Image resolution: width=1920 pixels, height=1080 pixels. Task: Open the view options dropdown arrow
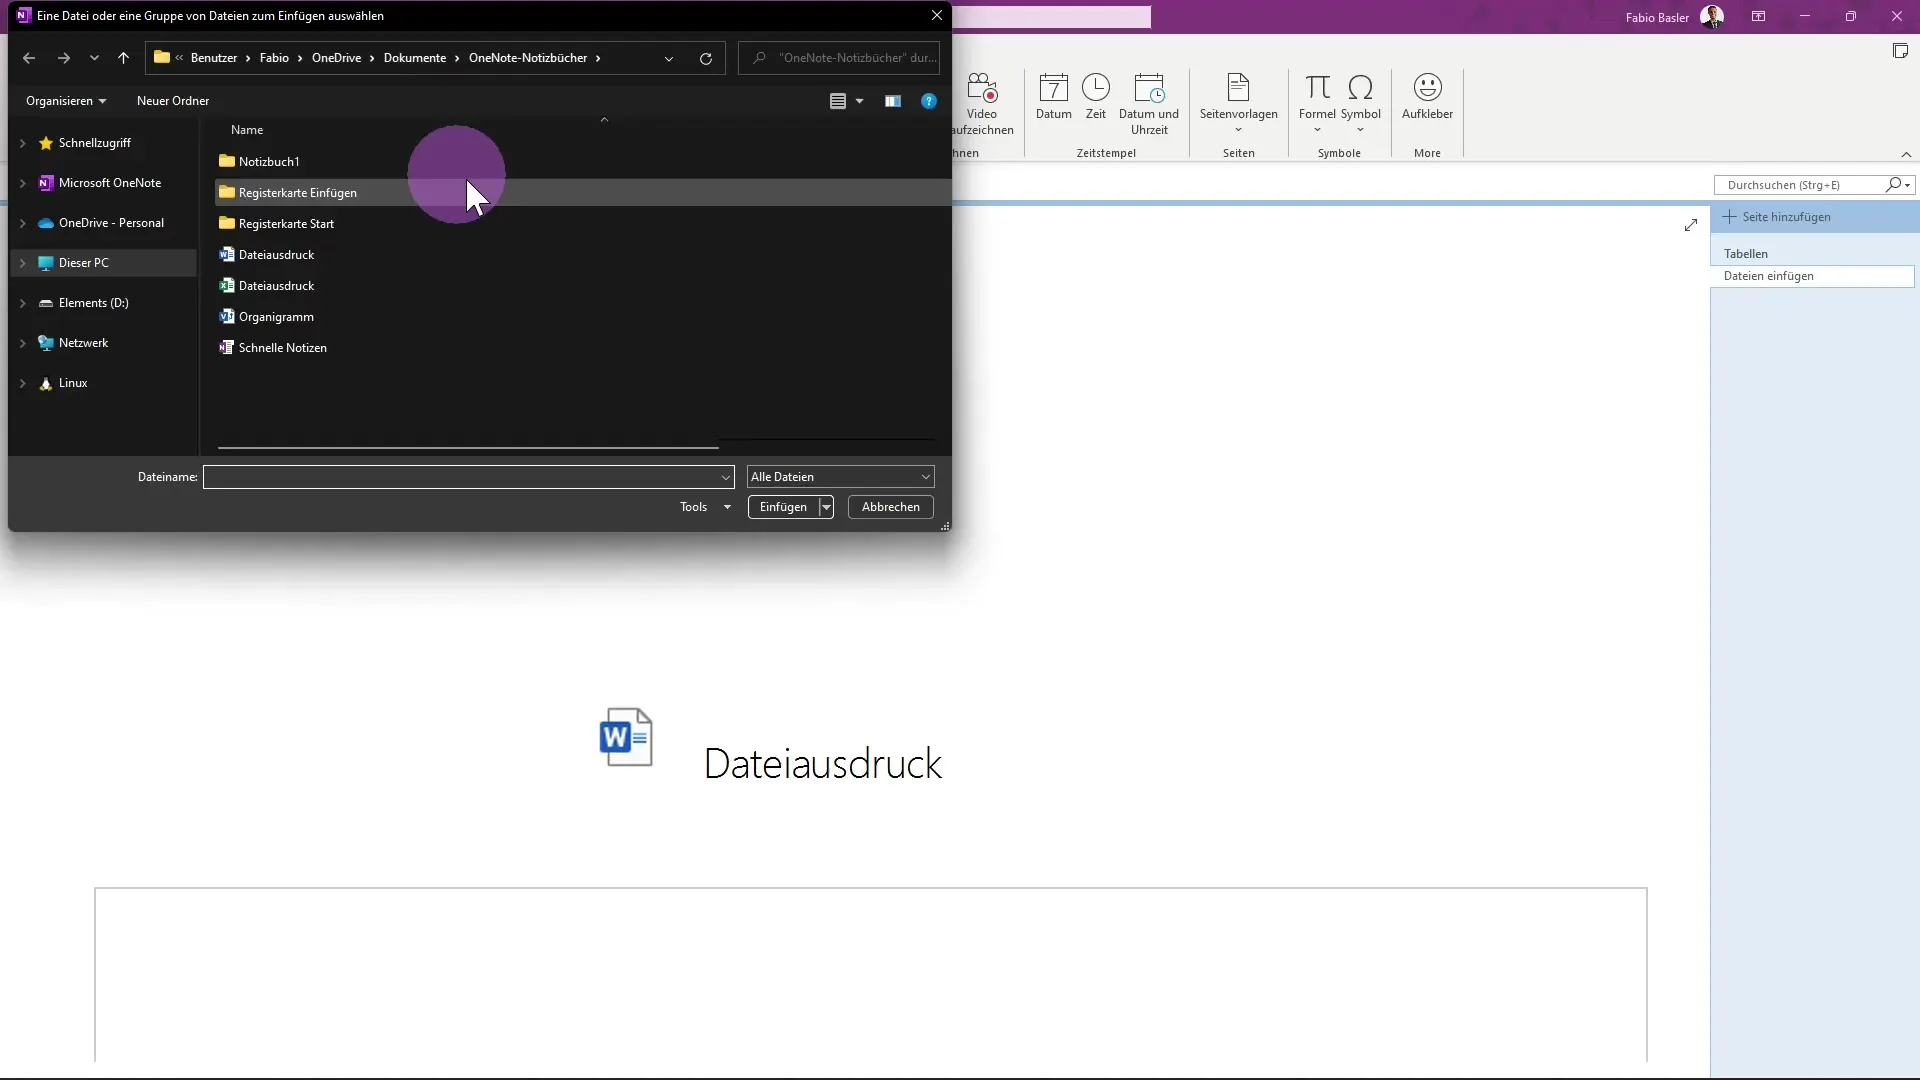coord(859,101)
